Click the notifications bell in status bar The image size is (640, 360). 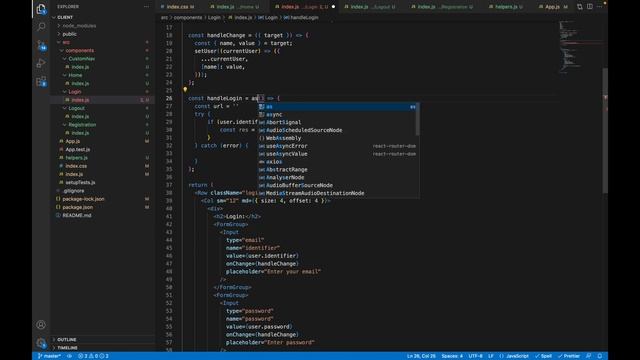pos(600,356)
